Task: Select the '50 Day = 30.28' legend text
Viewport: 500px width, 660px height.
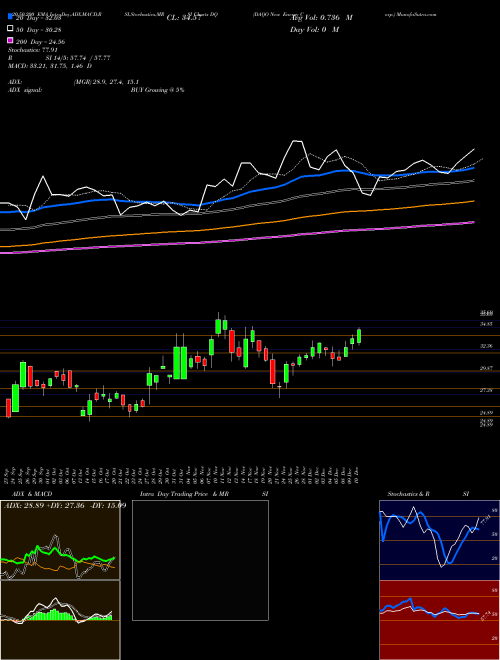Action: 38,29
